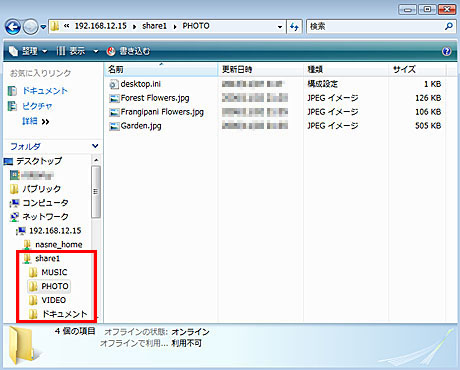Select nasne_home shared folder

pos(59,245)
